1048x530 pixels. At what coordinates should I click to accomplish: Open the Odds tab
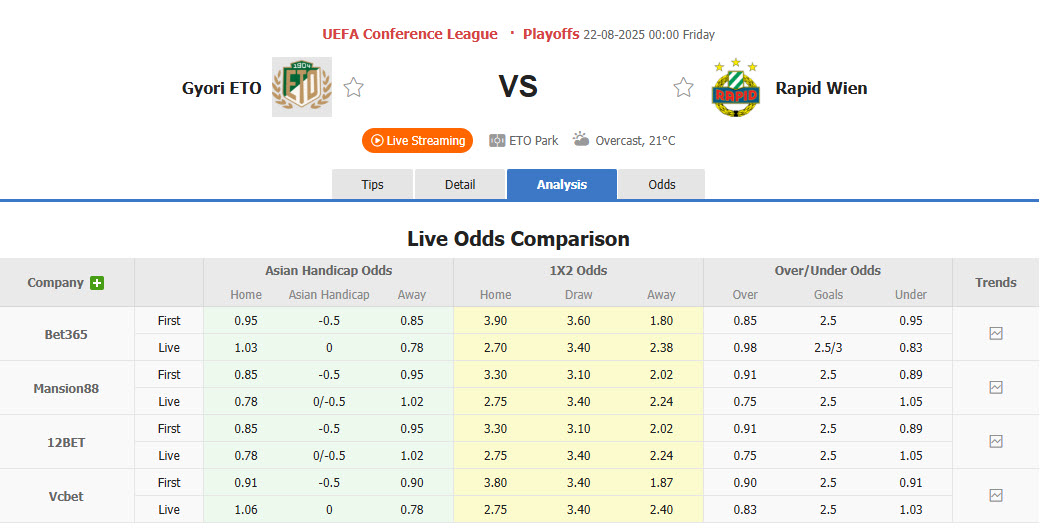pyautogui.click(x=661, y=185)
